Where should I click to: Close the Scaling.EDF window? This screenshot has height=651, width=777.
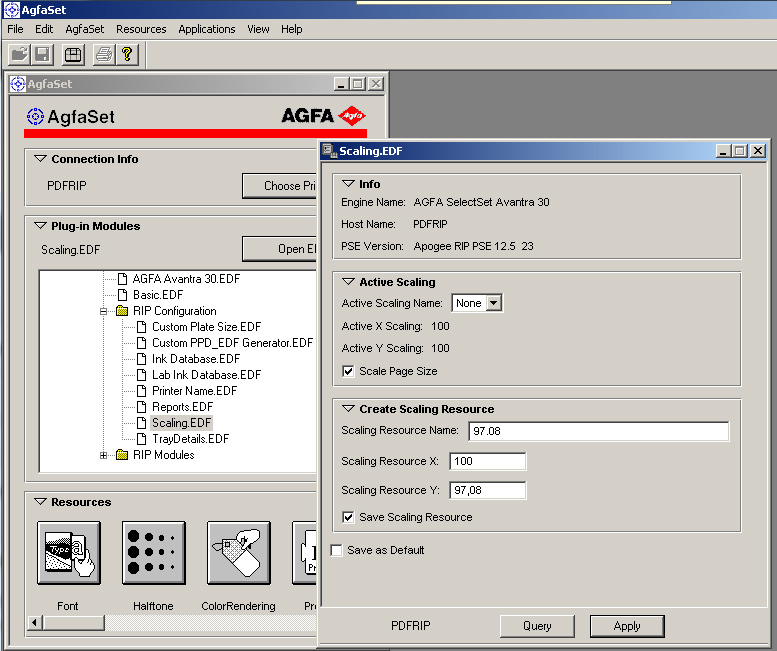(x=758, y=151)
